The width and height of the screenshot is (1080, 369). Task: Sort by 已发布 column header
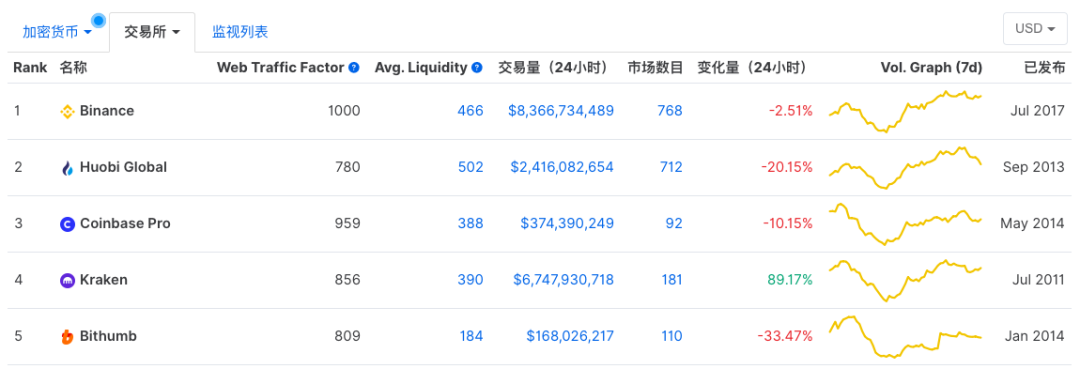tap(1044, 67)
